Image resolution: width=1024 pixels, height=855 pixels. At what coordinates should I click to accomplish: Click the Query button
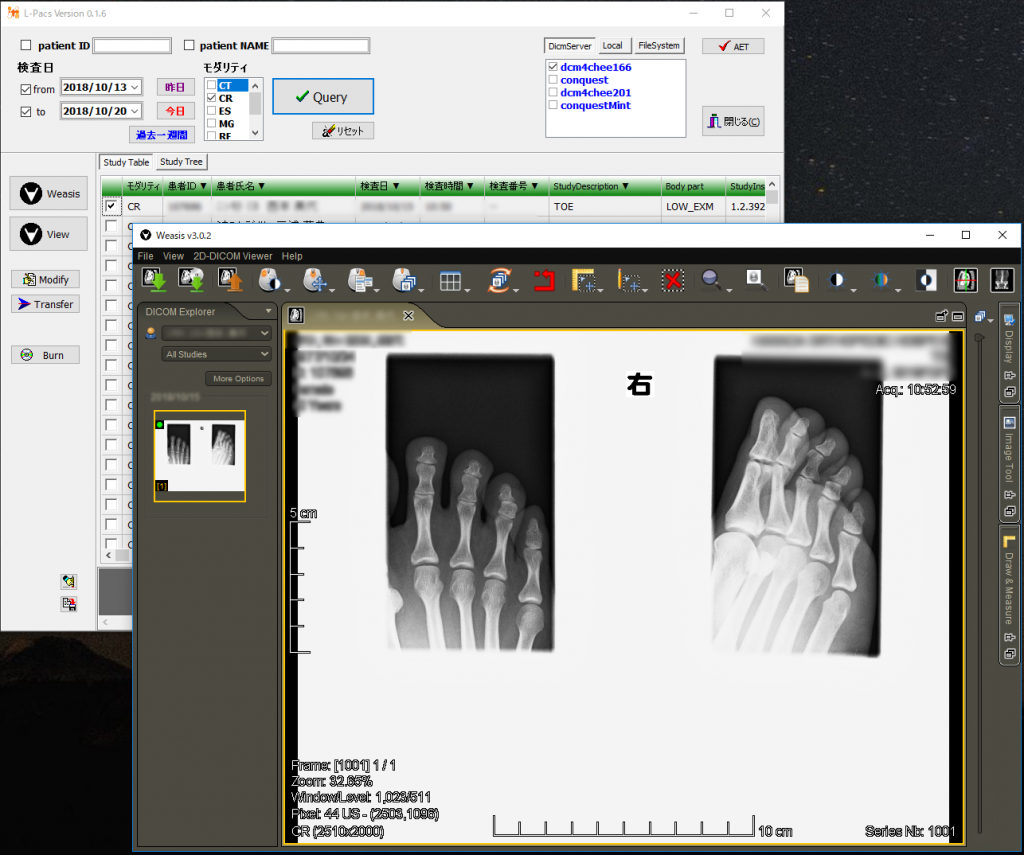click(x=323, y=97)
